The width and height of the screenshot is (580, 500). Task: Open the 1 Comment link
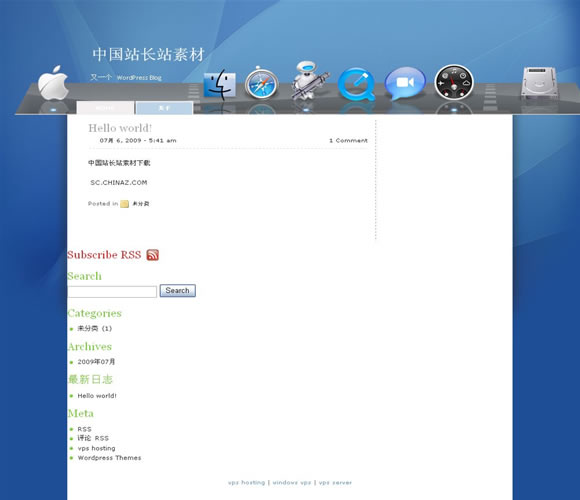click(x=348, y=141)
